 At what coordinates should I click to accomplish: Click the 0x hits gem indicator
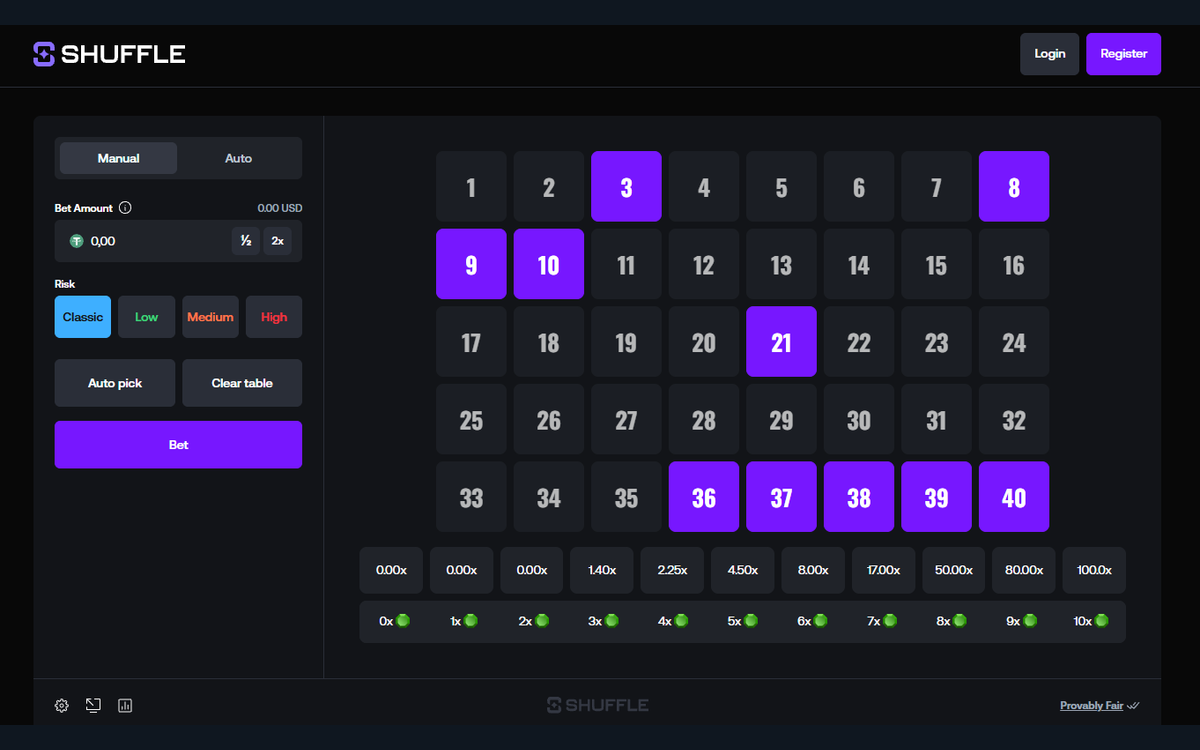(x=395, y=621)
